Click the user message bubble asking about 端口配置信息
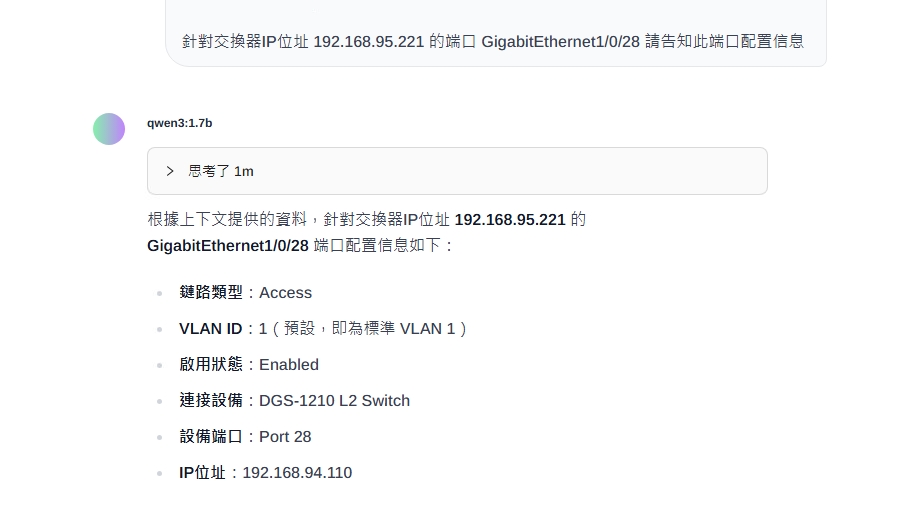Image resolution: width=897 pixels, height=506 pixels. 496,33
